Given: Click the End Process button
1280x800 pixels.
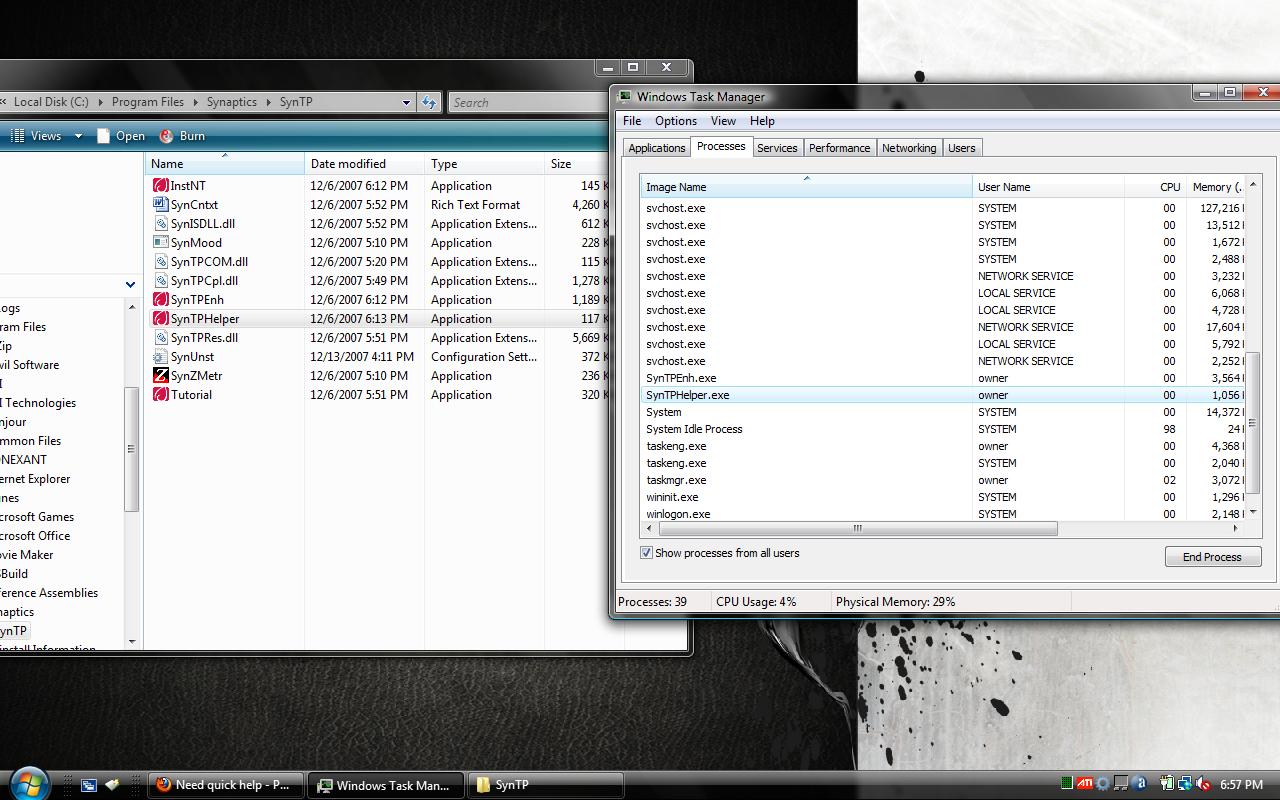Looking at the screenshot, I should [x=1212, y=557].
